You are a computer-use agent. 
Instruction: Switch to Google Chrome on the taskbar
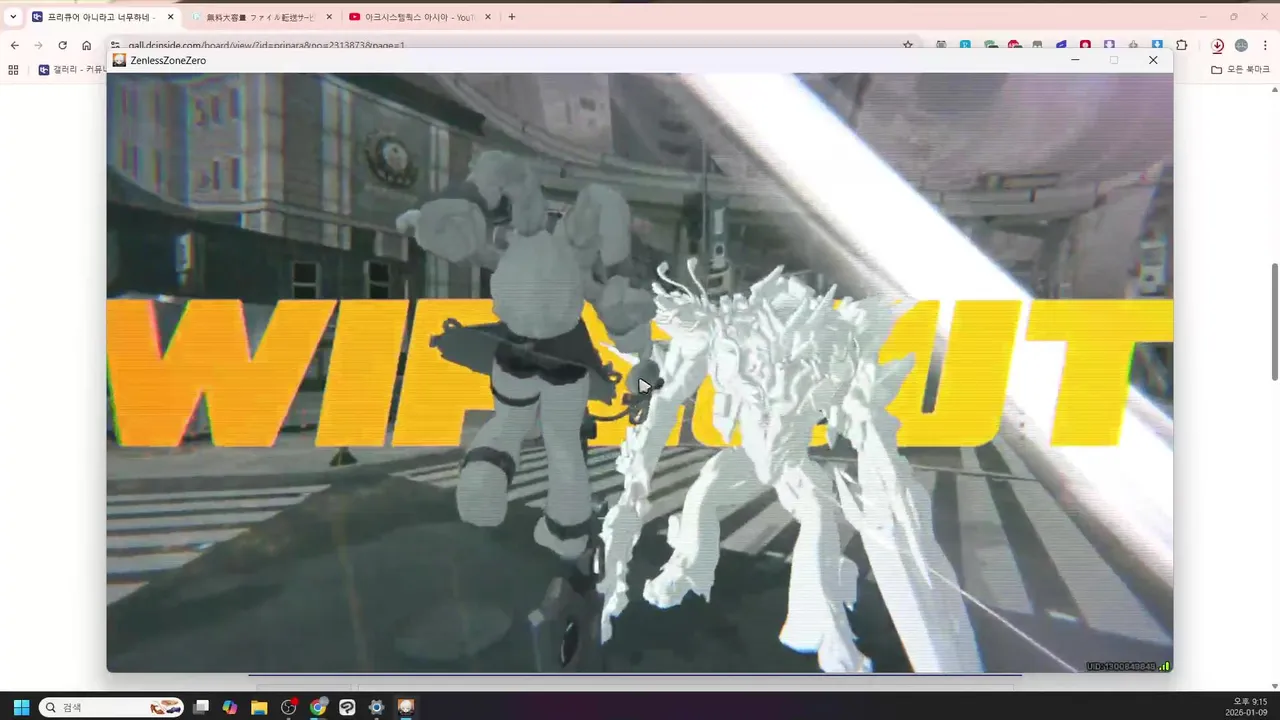pos(318,707)
